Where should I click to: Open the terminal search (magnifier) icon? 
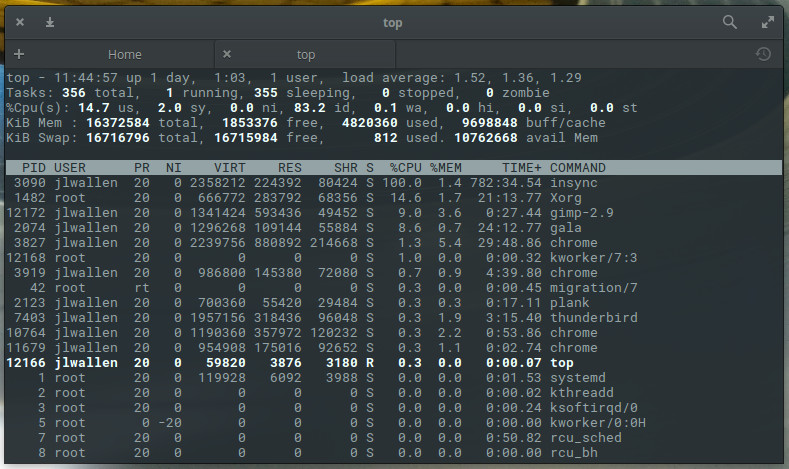(x=730, y=21)
